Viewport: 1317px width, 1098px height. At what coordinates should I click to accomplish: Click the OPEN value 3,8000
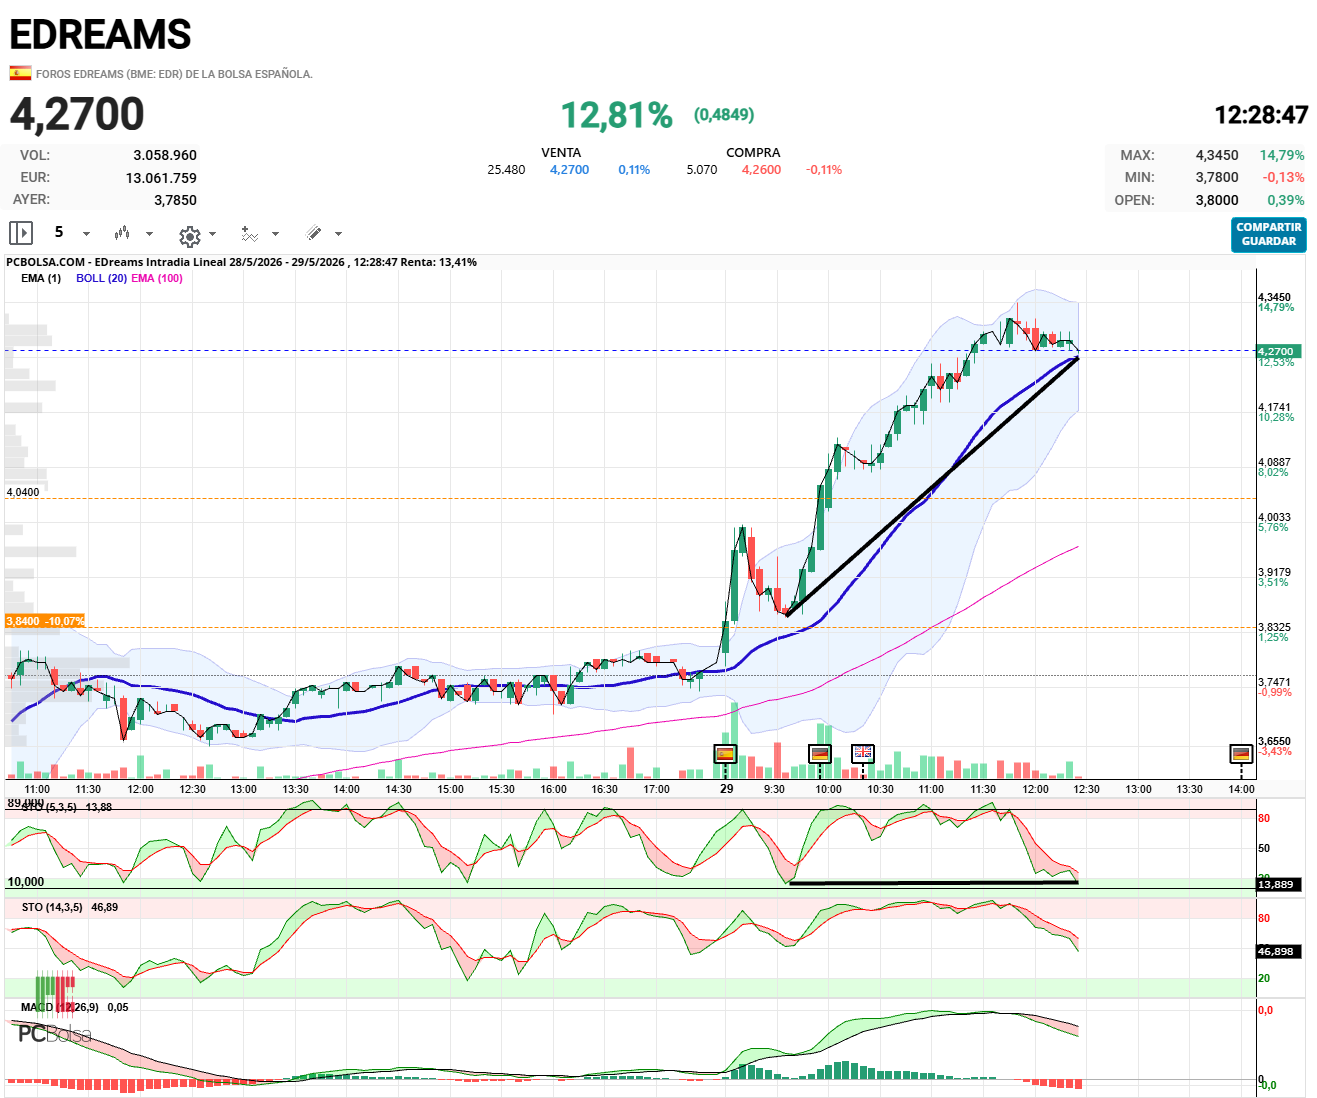pos(1217,200)
